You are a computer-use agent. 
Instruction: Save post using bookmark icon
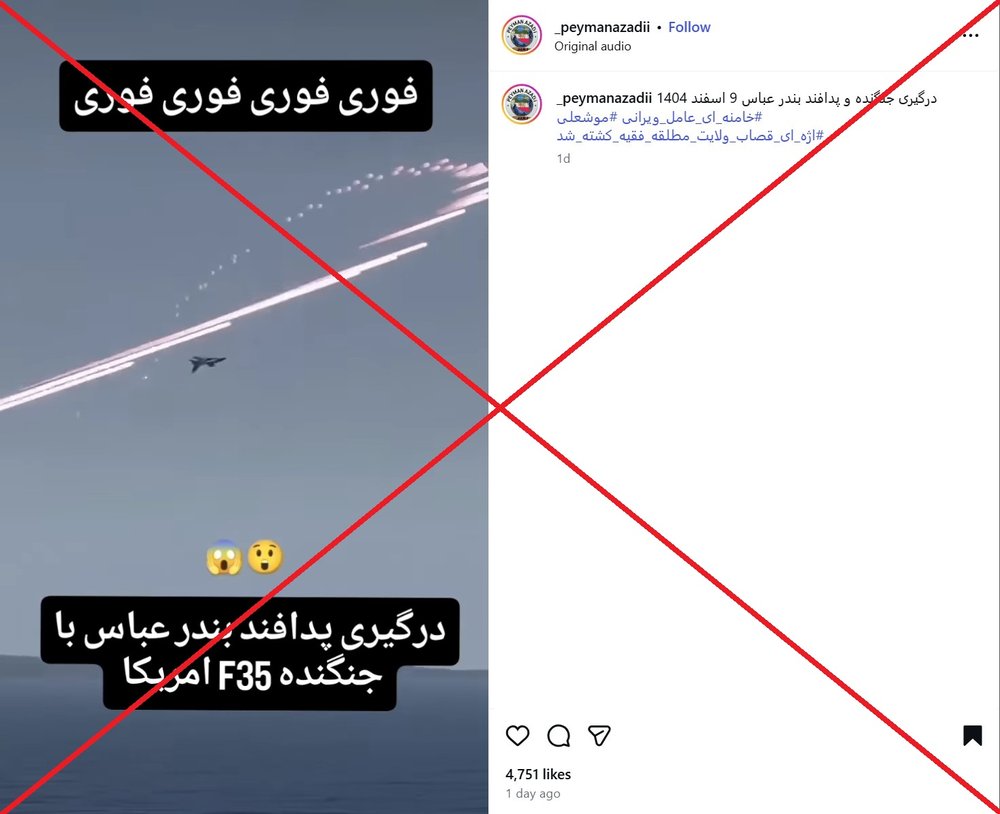click(x=972, y=736)
